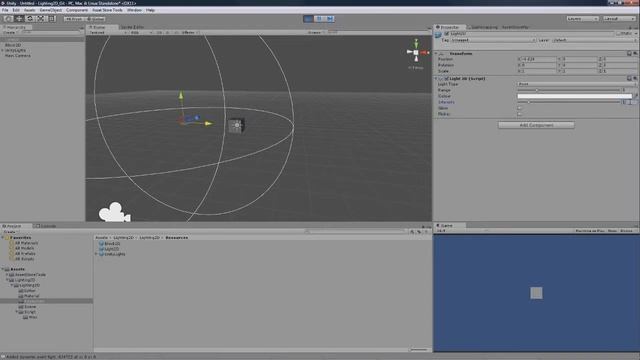Open Light 2D script help icon

tap(629, 78)
